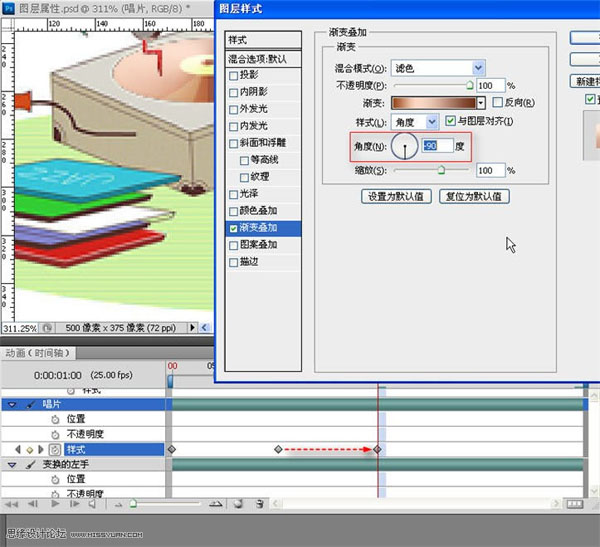Open the 混合模式 blend mode dropdown
The image size is (600, 547).
[478, 68]
